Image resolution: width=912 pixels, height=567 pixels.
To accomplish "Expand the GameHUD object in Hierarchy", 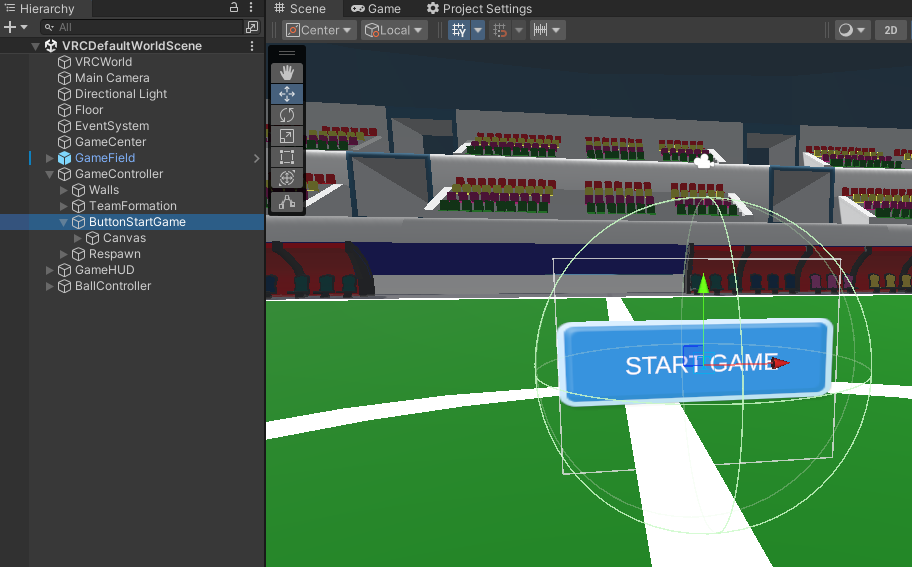I will (51, 270).
